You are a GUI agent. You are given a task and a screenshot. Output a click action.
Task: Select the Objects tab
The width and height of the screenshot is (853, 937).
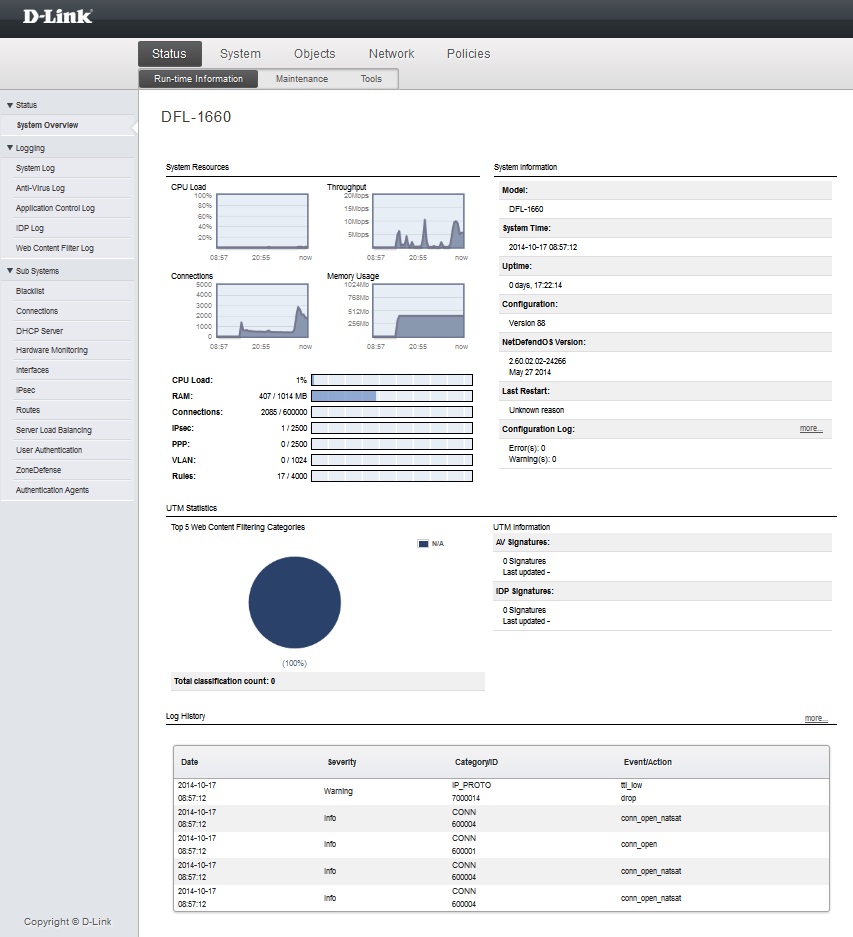point(315,54)
